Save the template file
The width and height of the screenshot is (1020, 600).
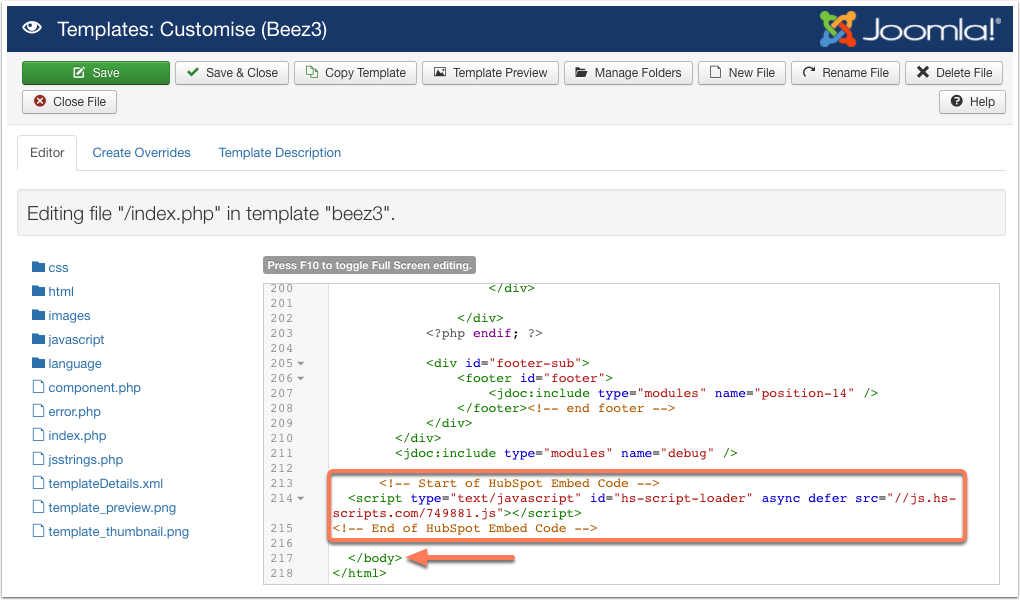click(96, 73)
